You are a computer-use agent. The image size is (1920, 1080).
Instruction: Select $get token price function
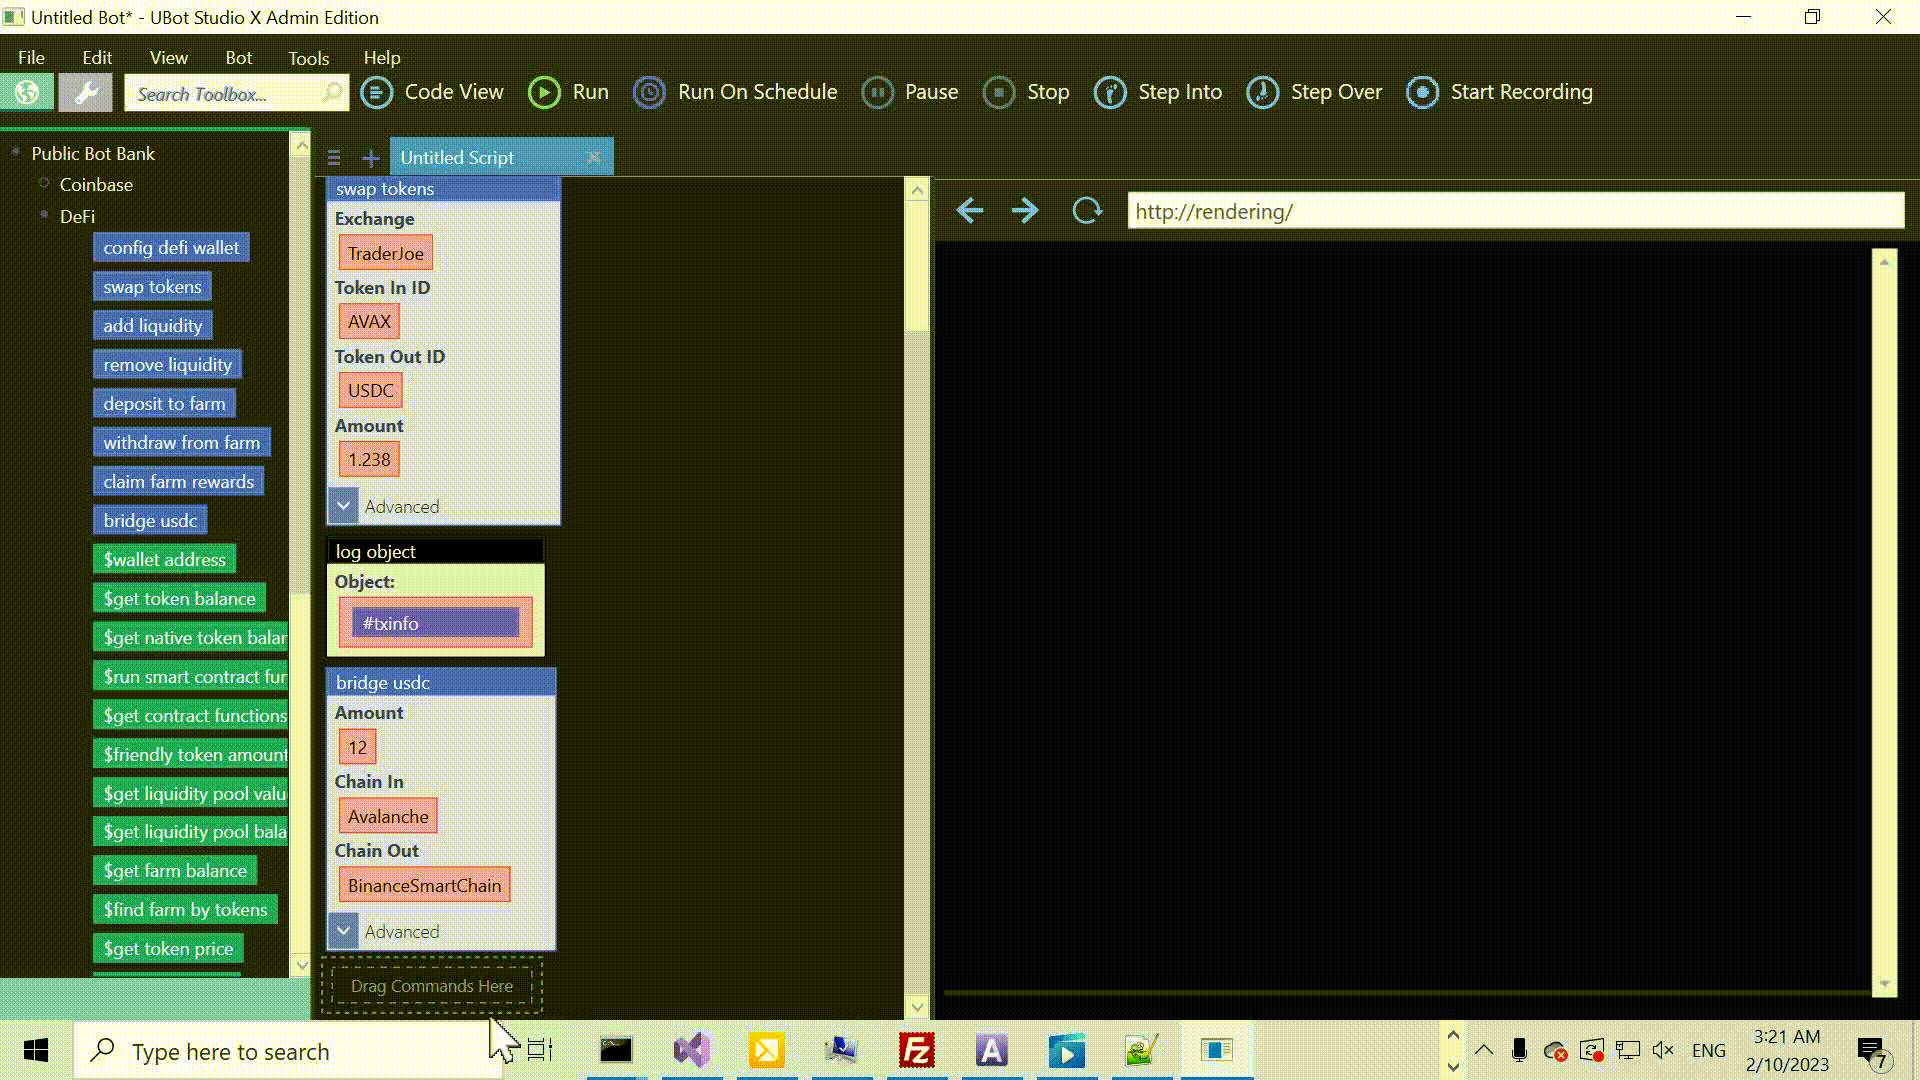pos(168,949)
